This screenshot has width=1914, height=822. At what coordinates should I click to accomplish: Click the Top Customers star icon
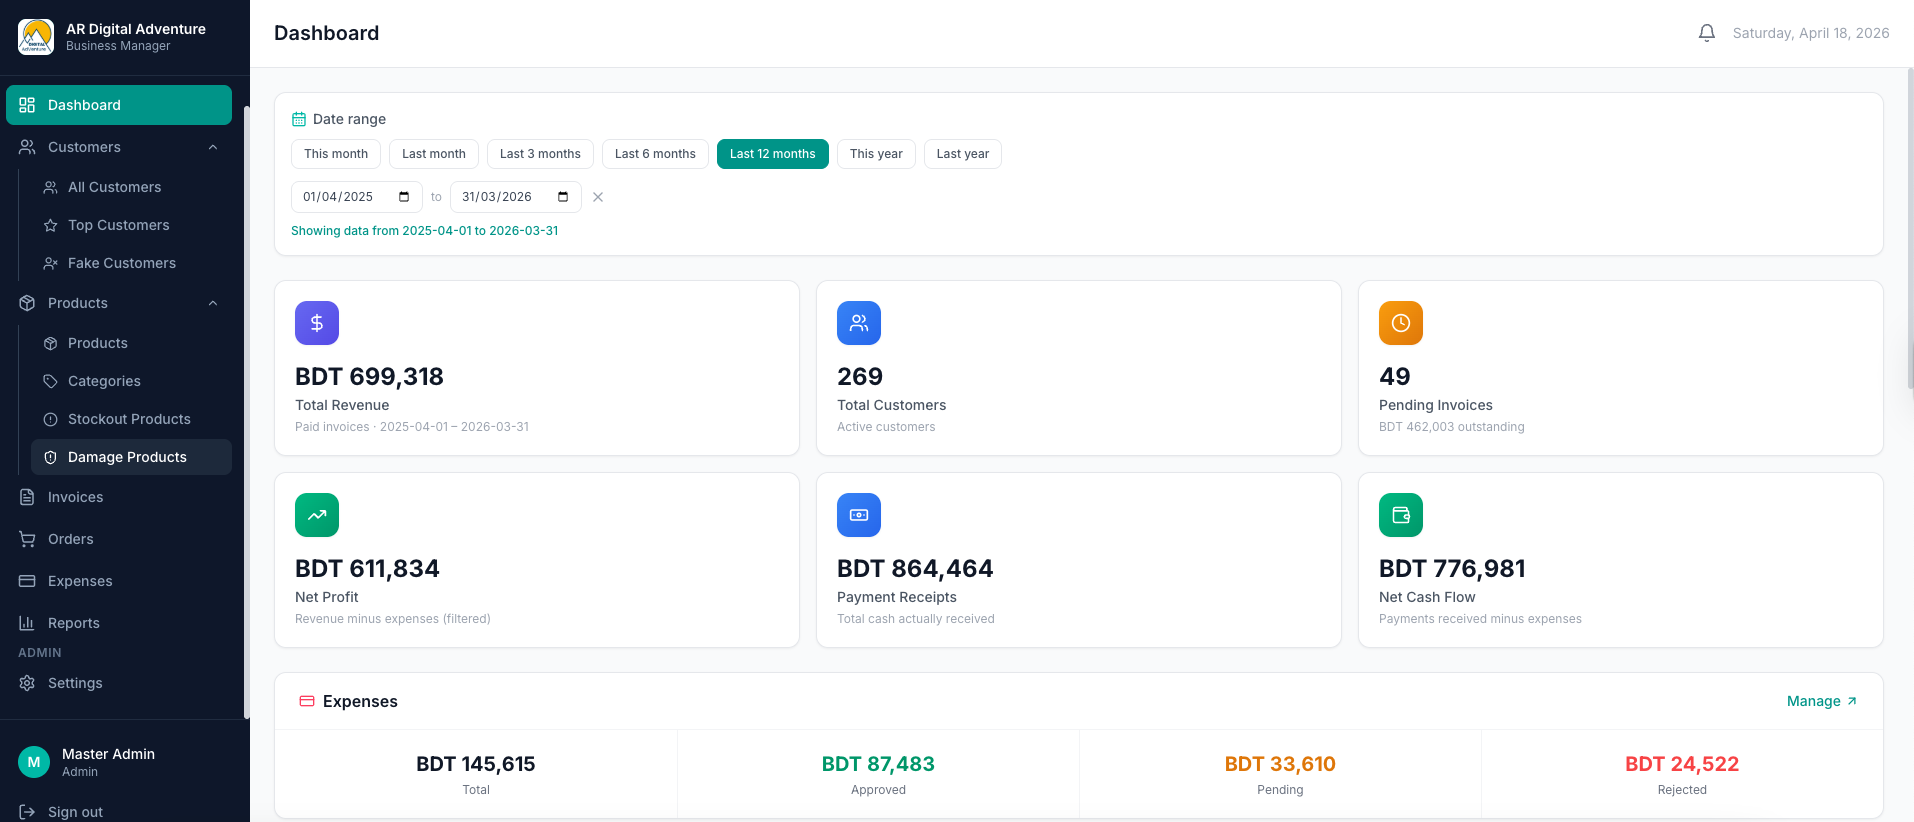coord(50,225)
